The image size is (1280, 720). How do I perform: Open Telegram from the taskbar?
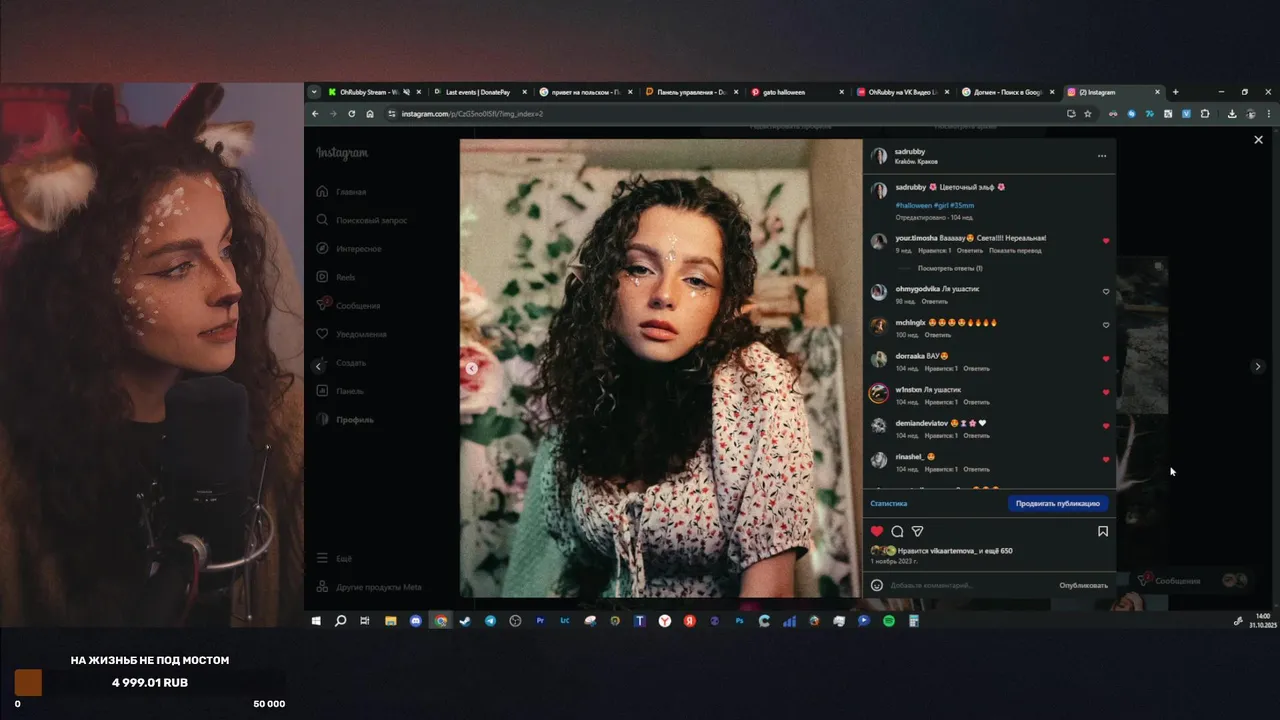(490, 621)
